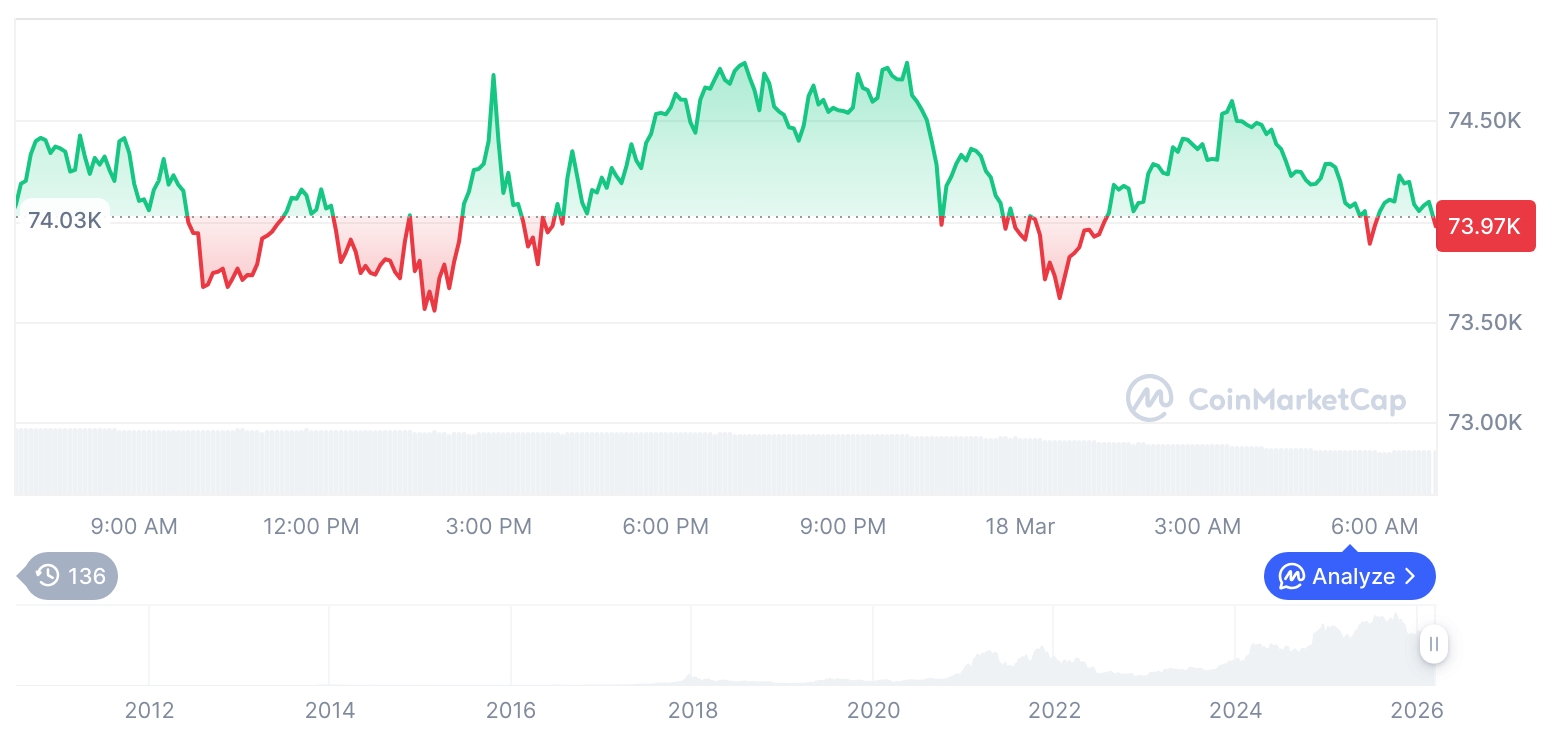Click the CoinMarketCap watermark logo
Screen dimensions: 1566x732
[x=1149, y=398]
